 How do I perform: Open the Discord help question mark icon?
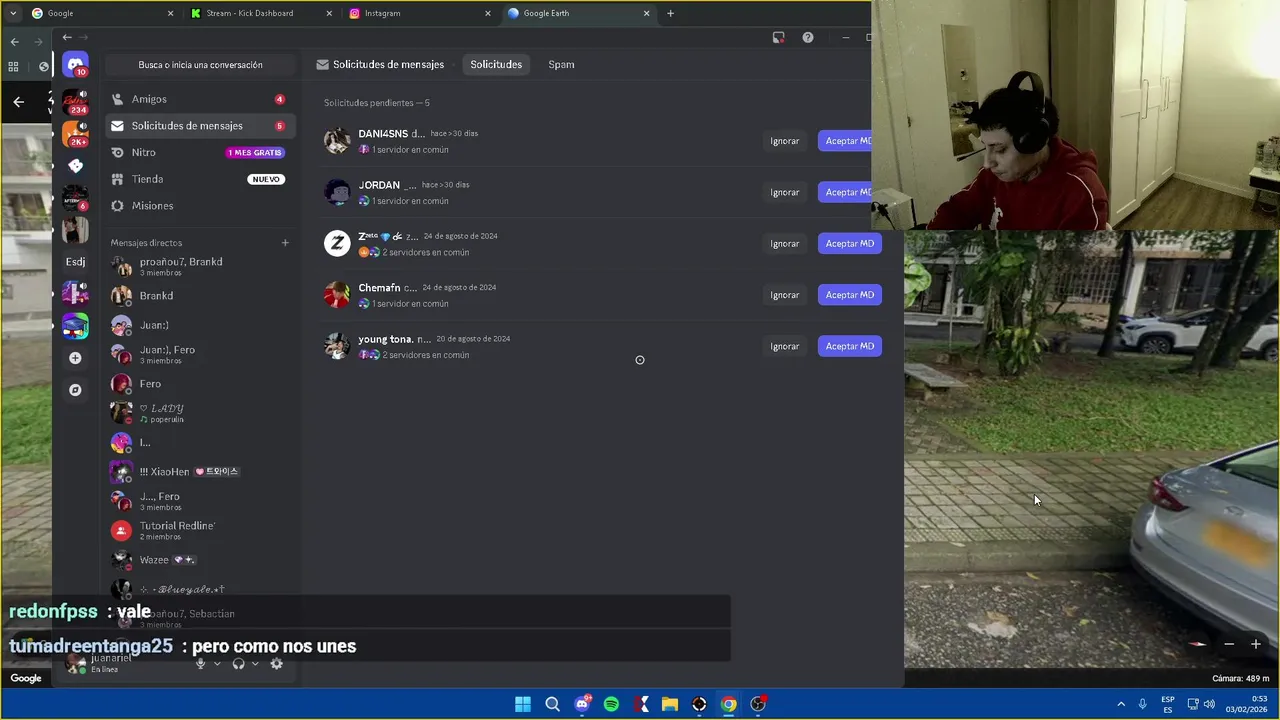pos(808,38)
